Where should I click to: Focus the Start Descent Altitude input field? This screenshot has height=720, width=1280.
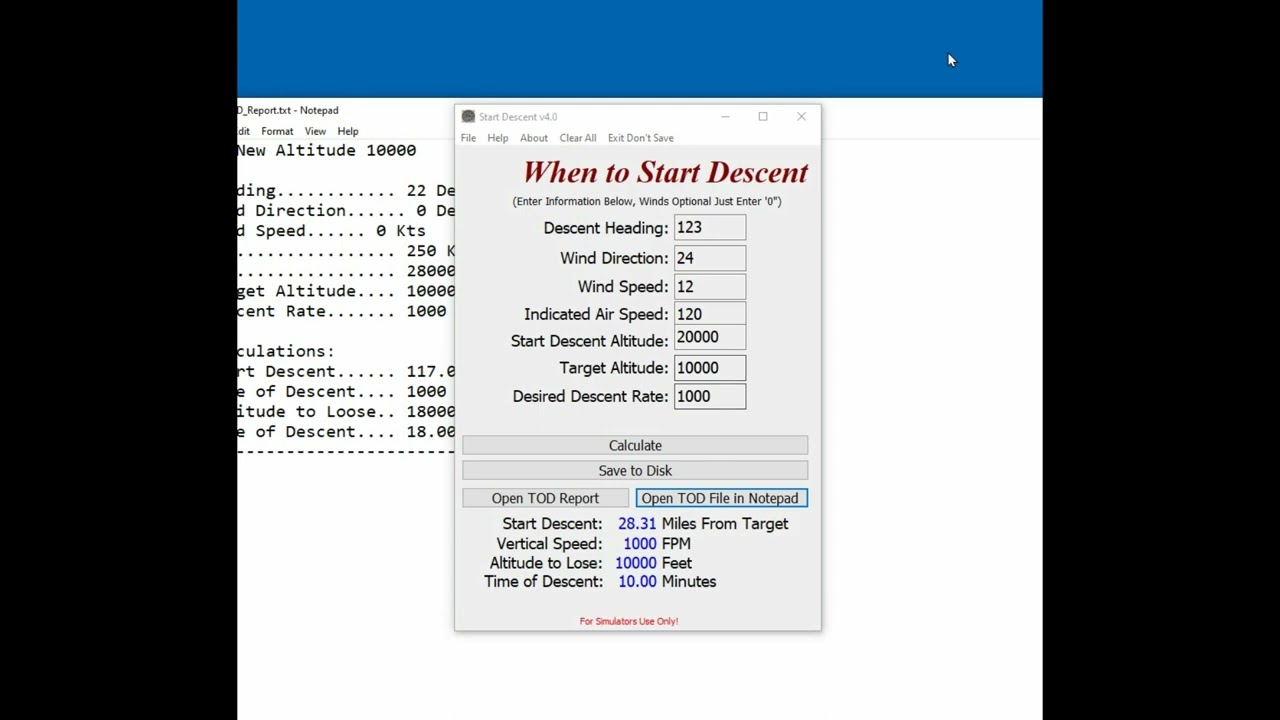click(x=710, y=338)
